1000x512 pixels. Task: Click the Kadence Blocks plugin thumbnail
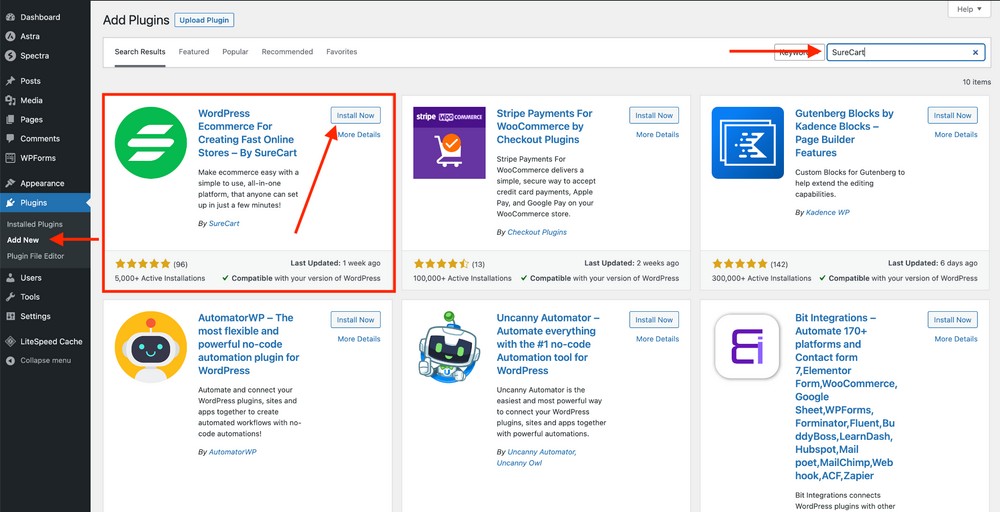[747, 143]
